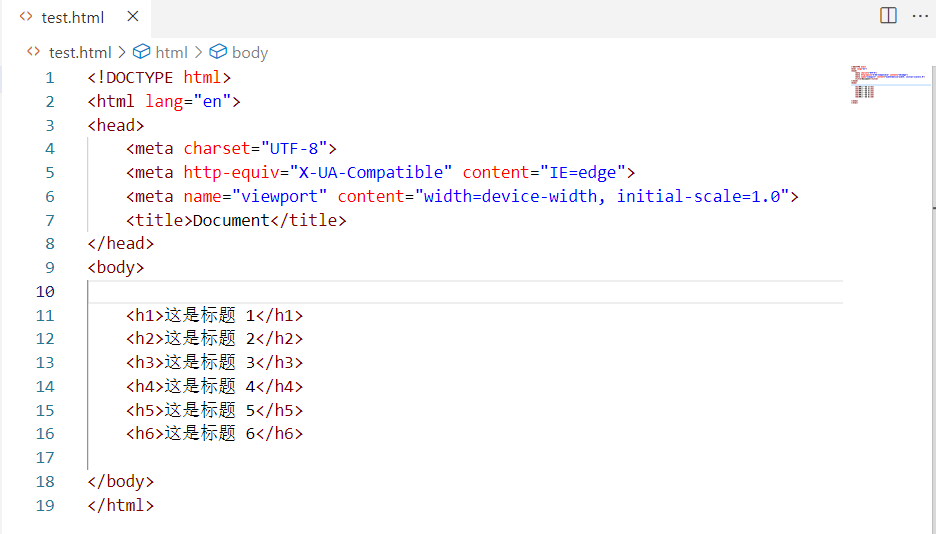Click the word Document inside the title tag
Viewport: 936px width, 534px height.
pos(230,220)
